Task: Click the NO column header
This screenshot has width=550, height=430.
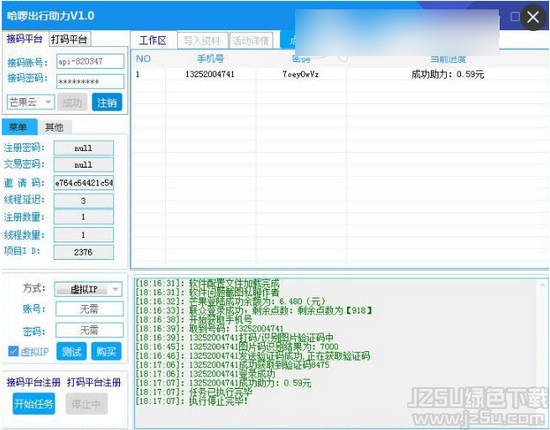Action: [143, 59]
